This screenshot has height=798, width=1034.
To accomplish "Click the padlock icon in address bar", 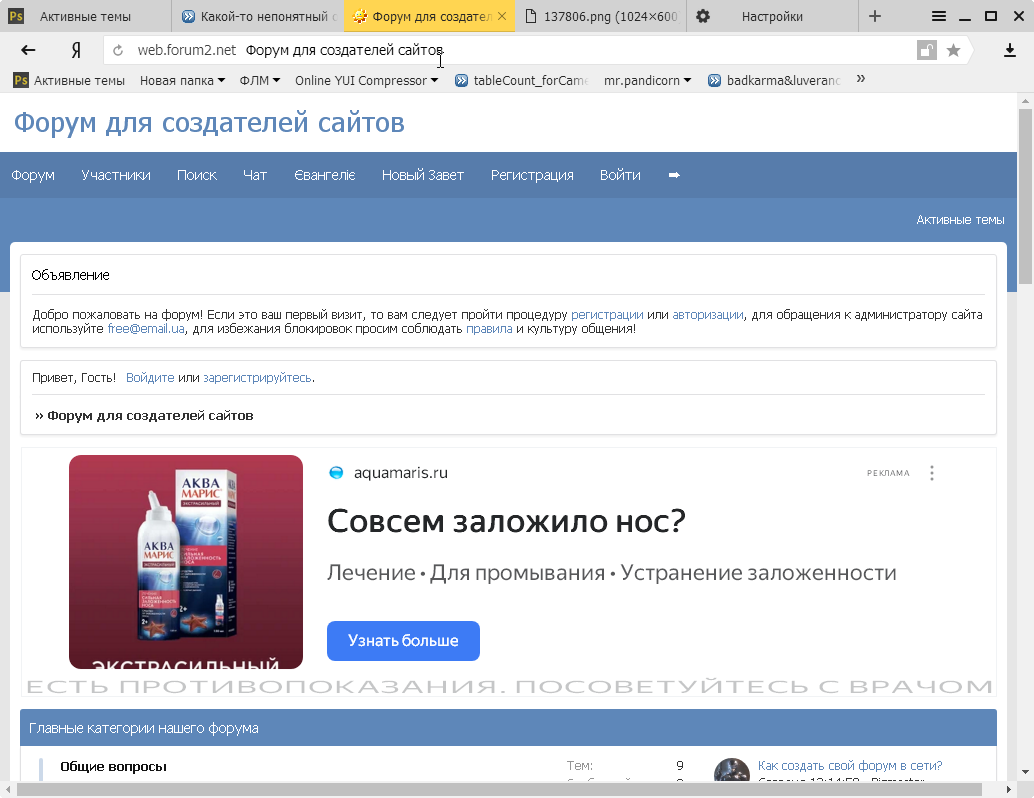I will 926,50.
